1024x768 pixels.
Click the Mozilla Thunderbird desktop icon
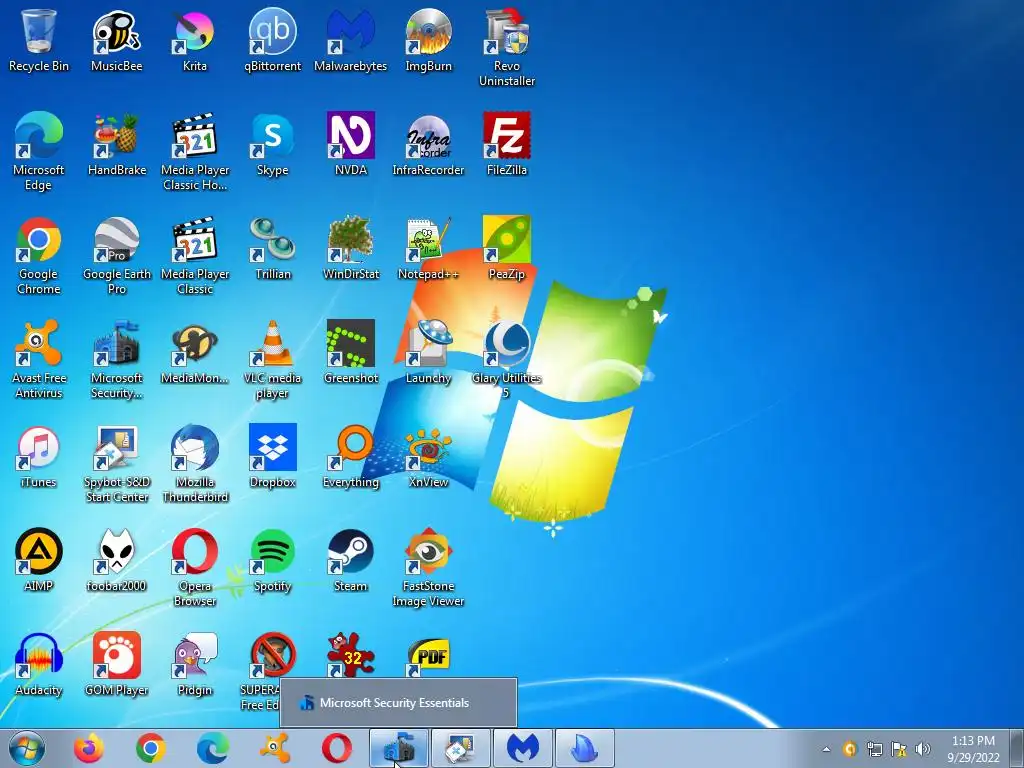pyautogui.click(x=195, y=464)
